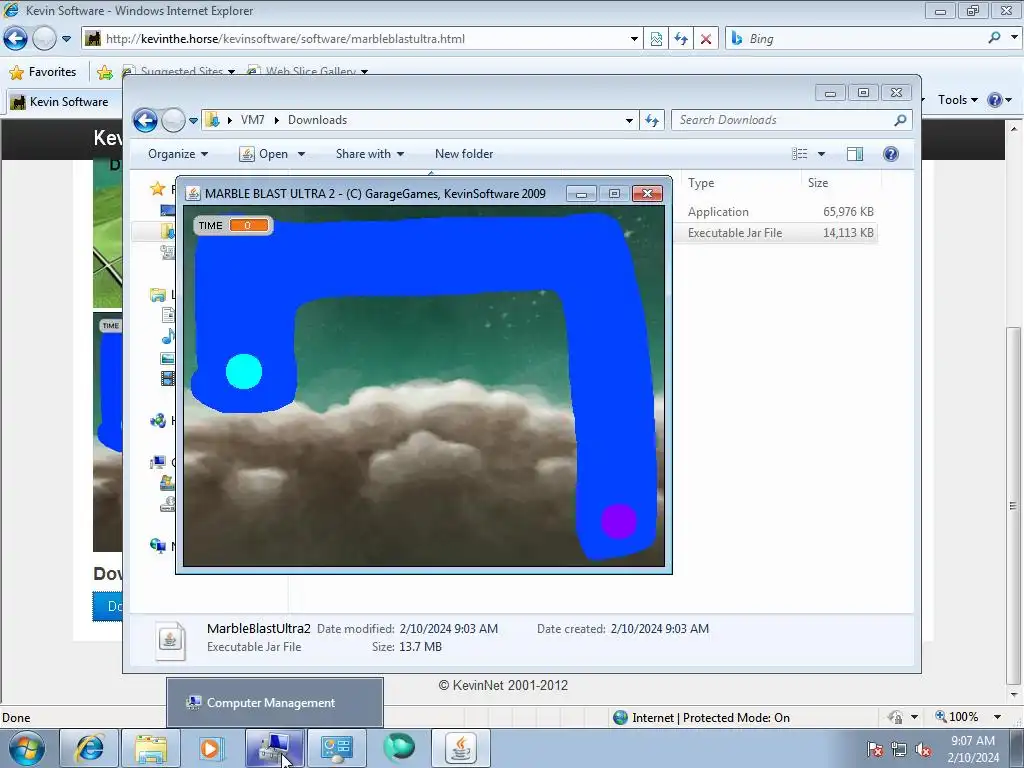Open the IE Tools menu
Screen dimensions: 1024x768
[x=957, y=100]
